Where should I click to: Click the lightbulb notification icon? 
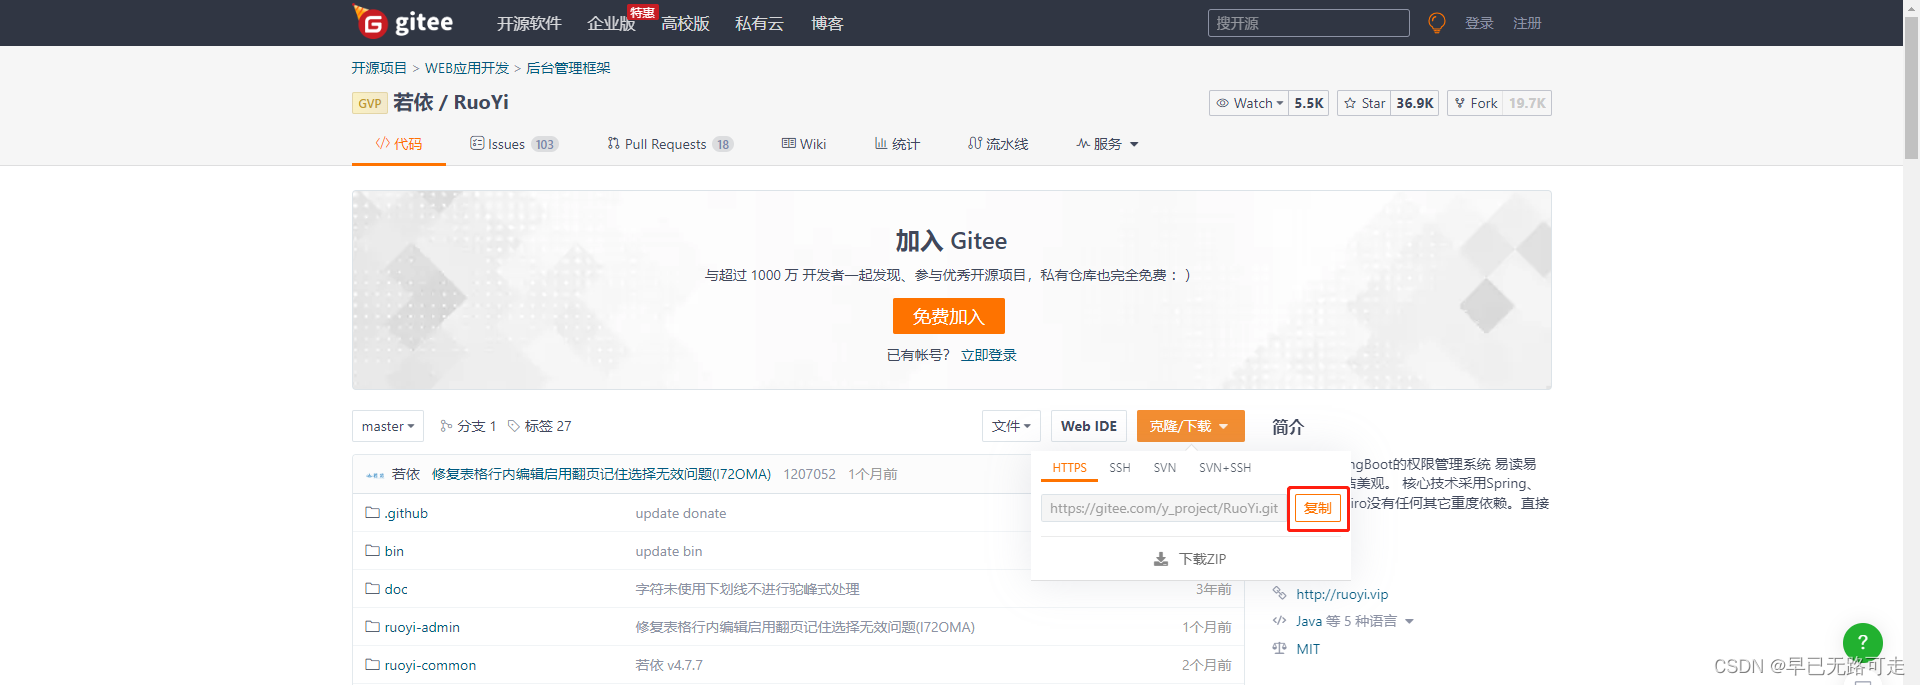[x=1437, y=23]
